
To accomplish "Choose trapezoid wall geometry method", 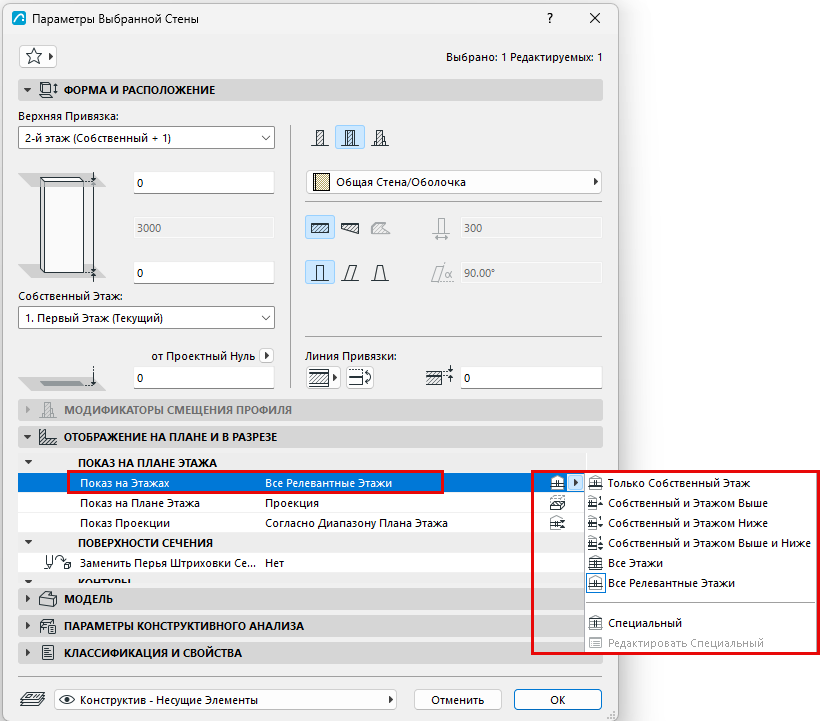I will point(350,228).
